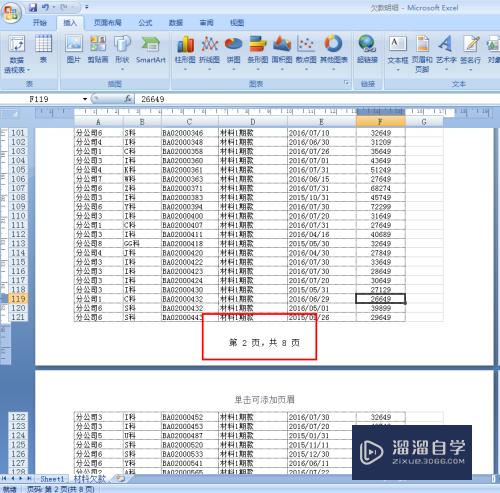Insert a Table (表)
500x493 pixels.
click(44, 49)
